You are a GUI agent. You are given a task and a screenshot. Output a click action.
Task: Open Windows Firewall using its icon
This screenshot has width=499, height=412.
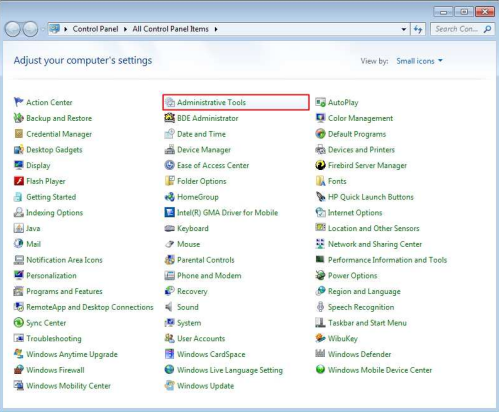coord(19,370)
